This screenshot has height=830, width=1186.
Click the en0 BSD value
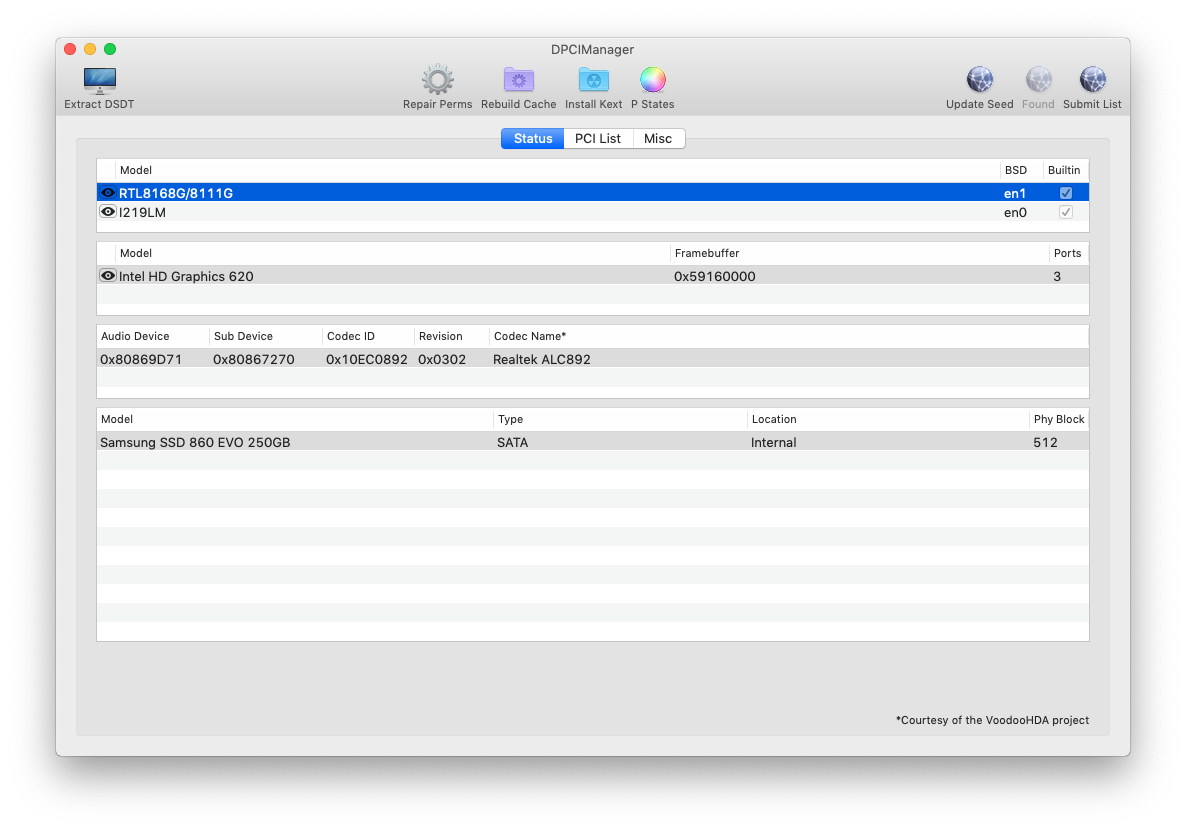pos(1014,213)
